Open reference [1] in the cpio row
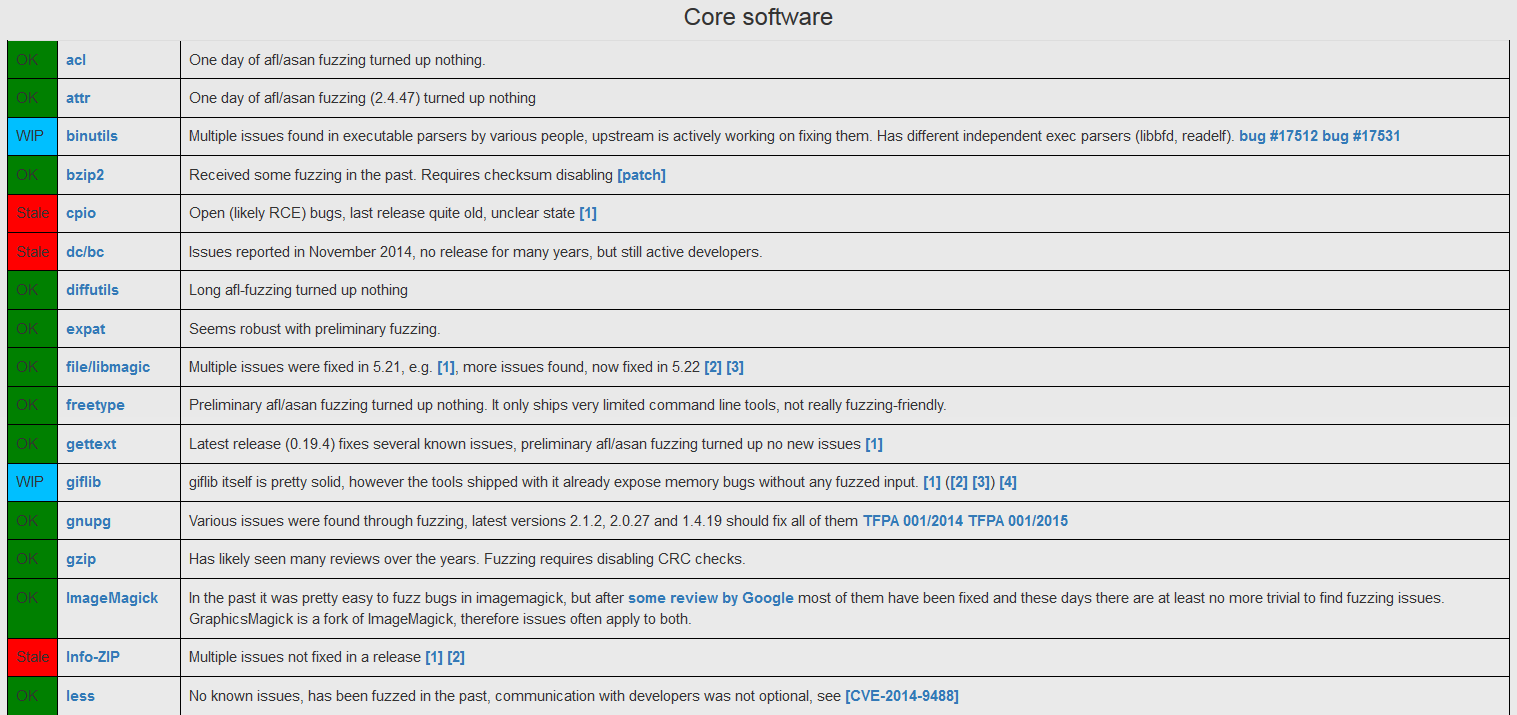Screen dimensions: 1517x715 pyautogui.click(x=588, y=213)
